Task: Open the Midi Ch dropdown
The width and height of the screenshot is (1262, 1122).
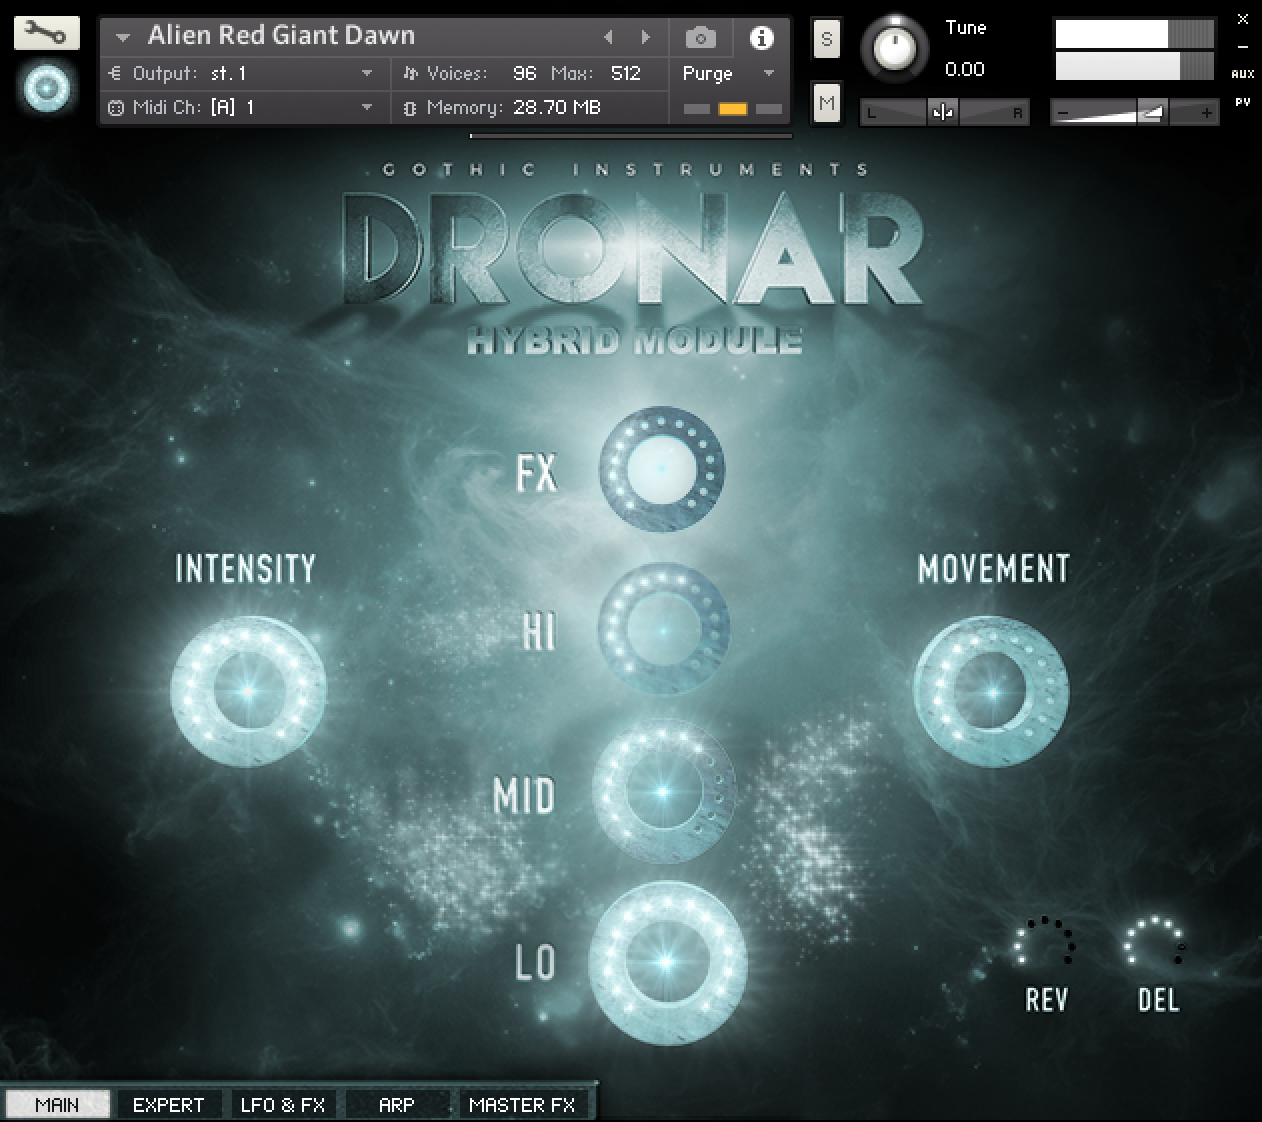Action: 367,107
